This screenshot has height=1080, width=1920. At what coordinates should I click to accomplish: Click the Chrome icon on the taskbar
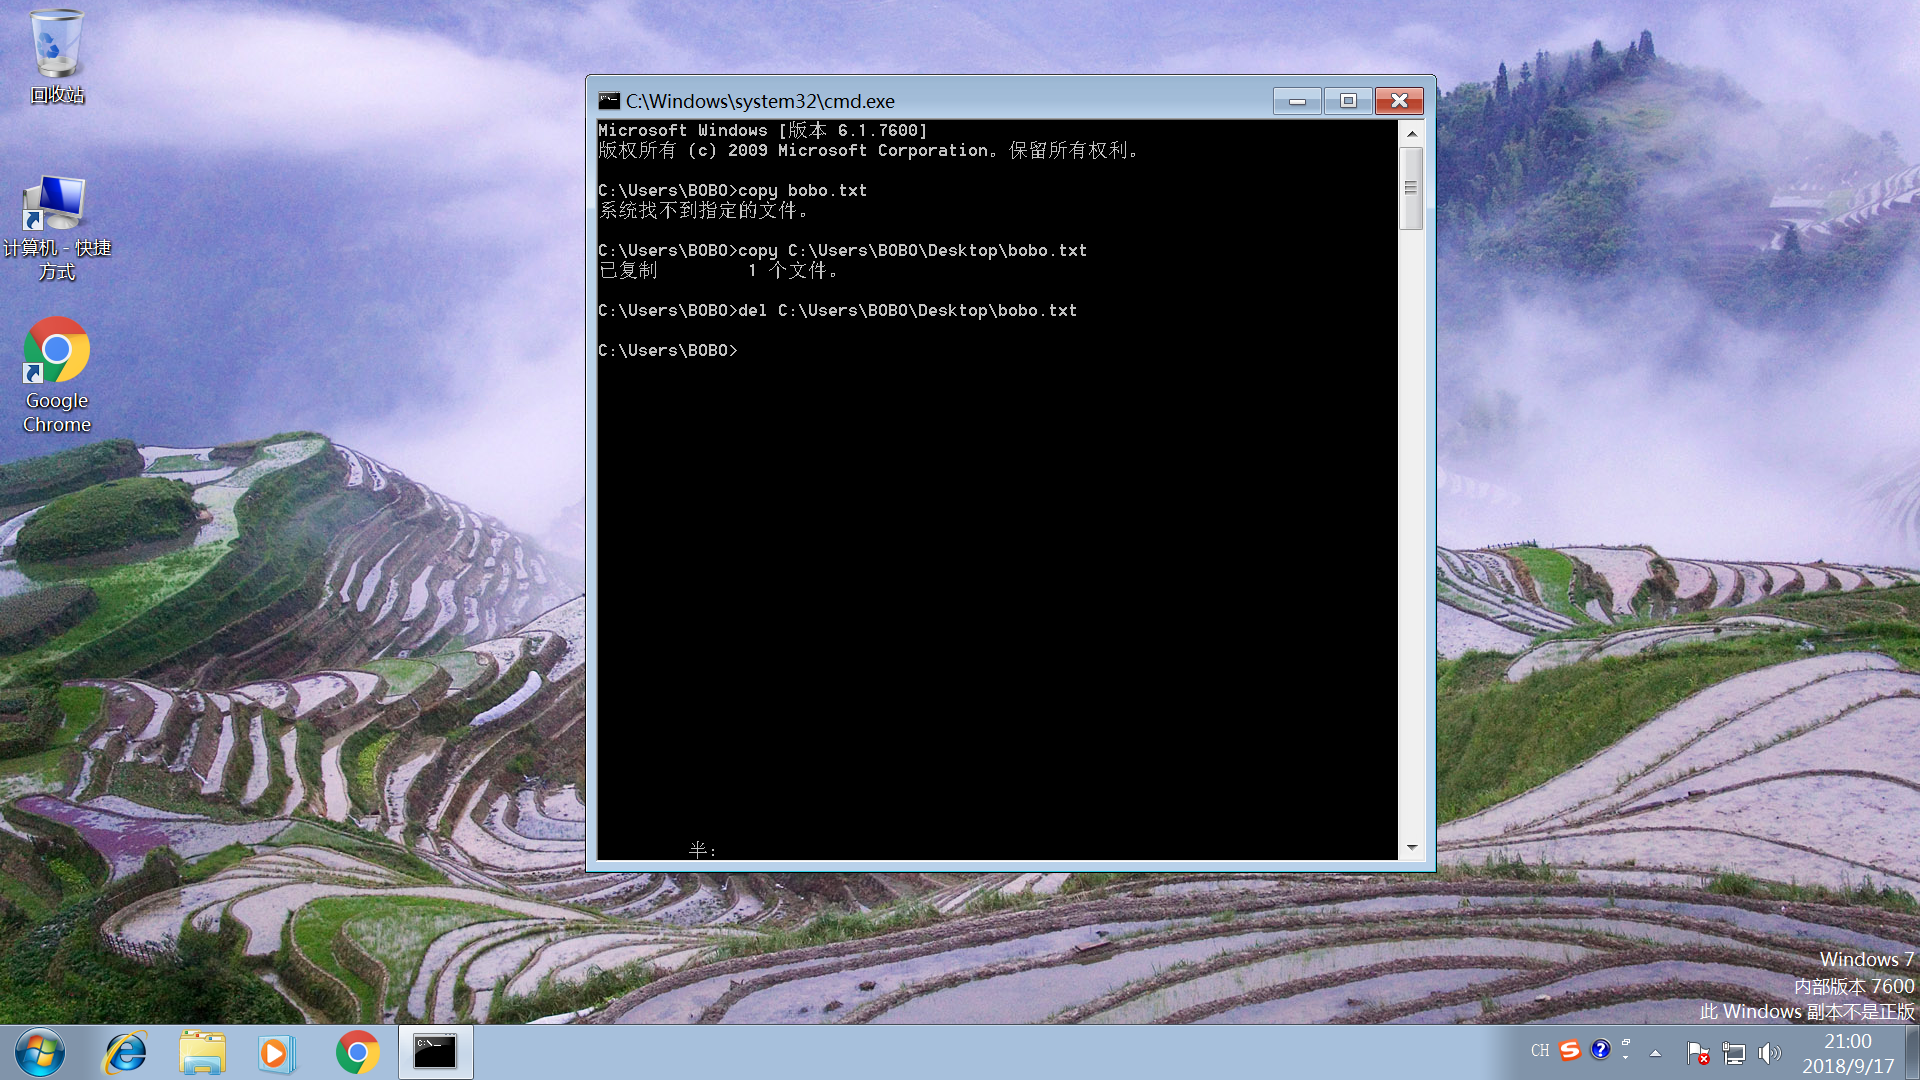point(357,1052)
